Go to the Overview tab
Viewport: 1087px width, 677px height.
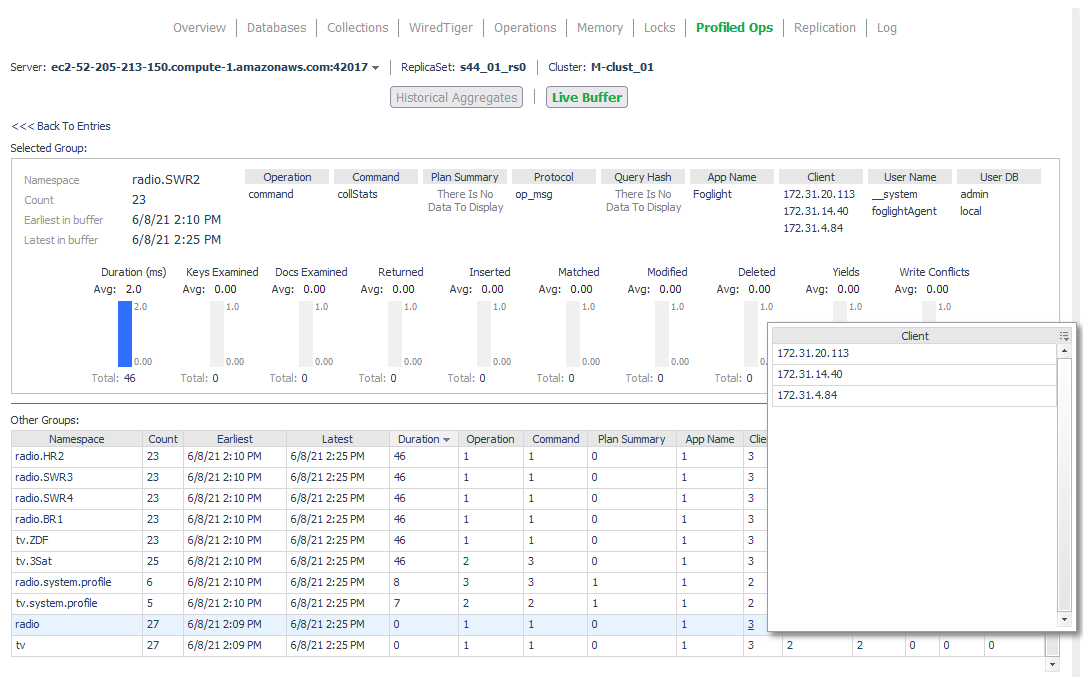pos(199,27)
